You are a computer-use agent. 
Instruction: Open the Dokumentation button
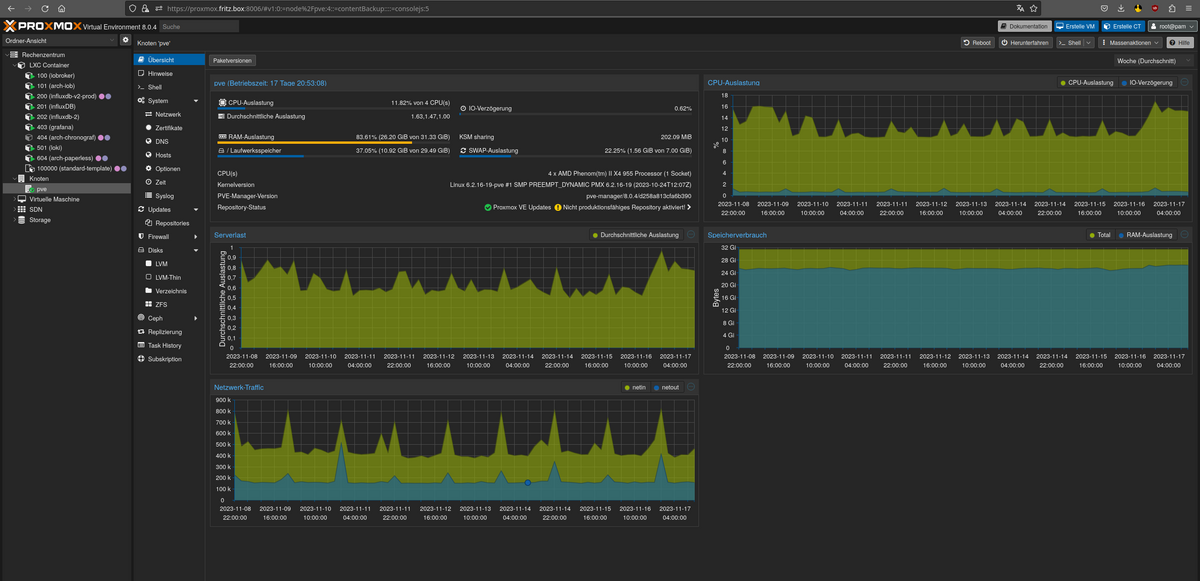point(1024,26)
